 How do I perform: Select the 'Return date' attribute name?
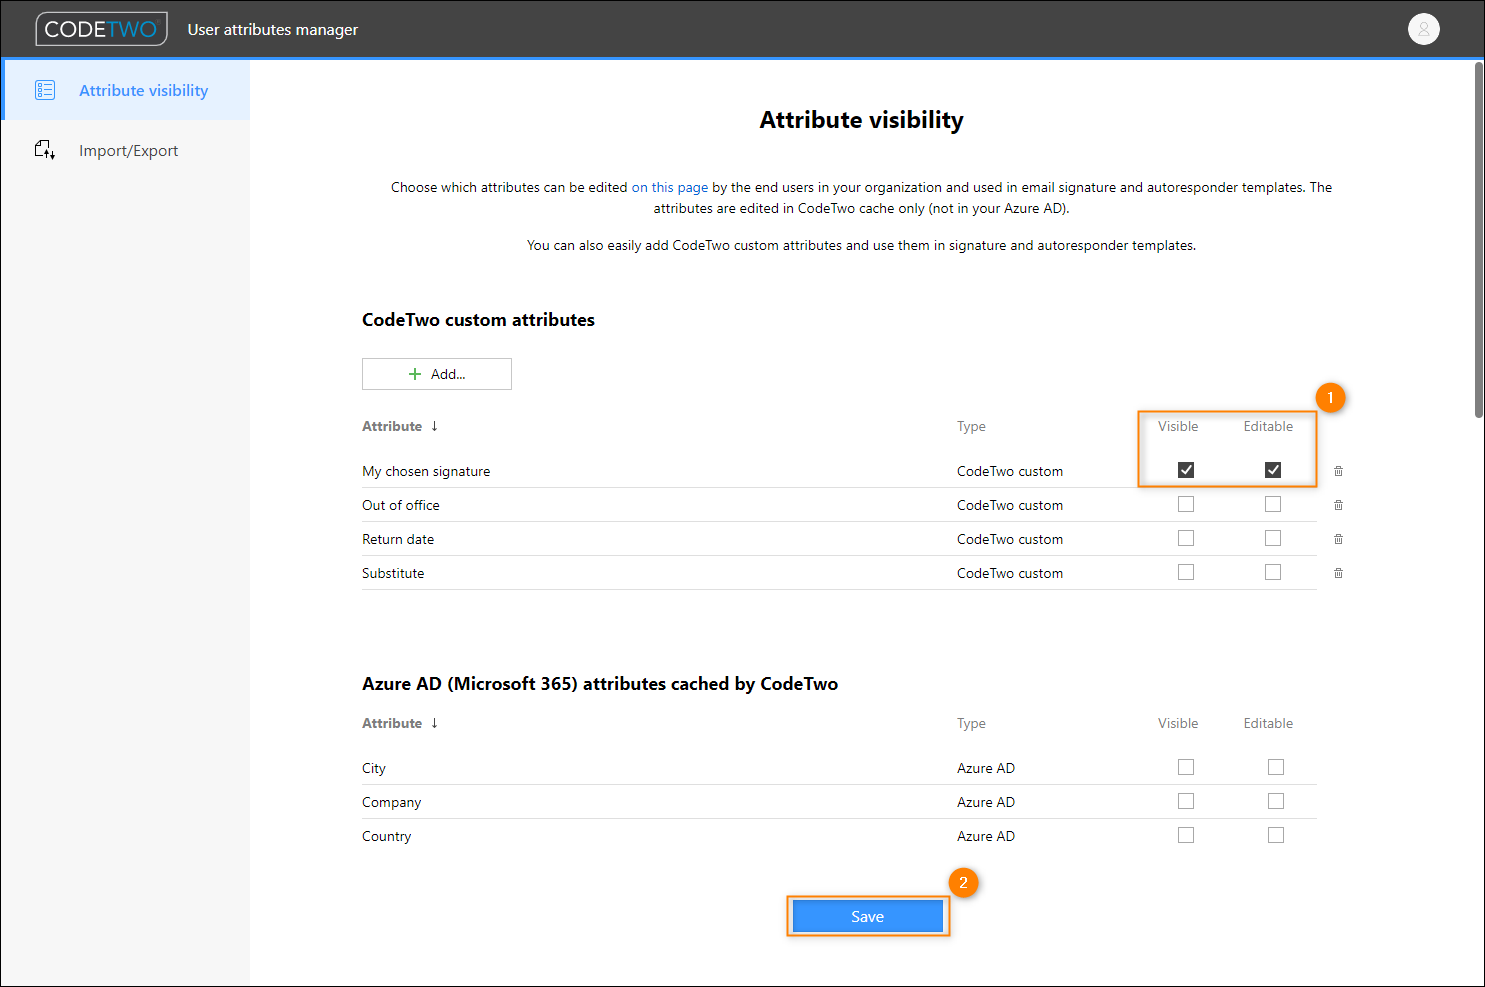[398, 539]
